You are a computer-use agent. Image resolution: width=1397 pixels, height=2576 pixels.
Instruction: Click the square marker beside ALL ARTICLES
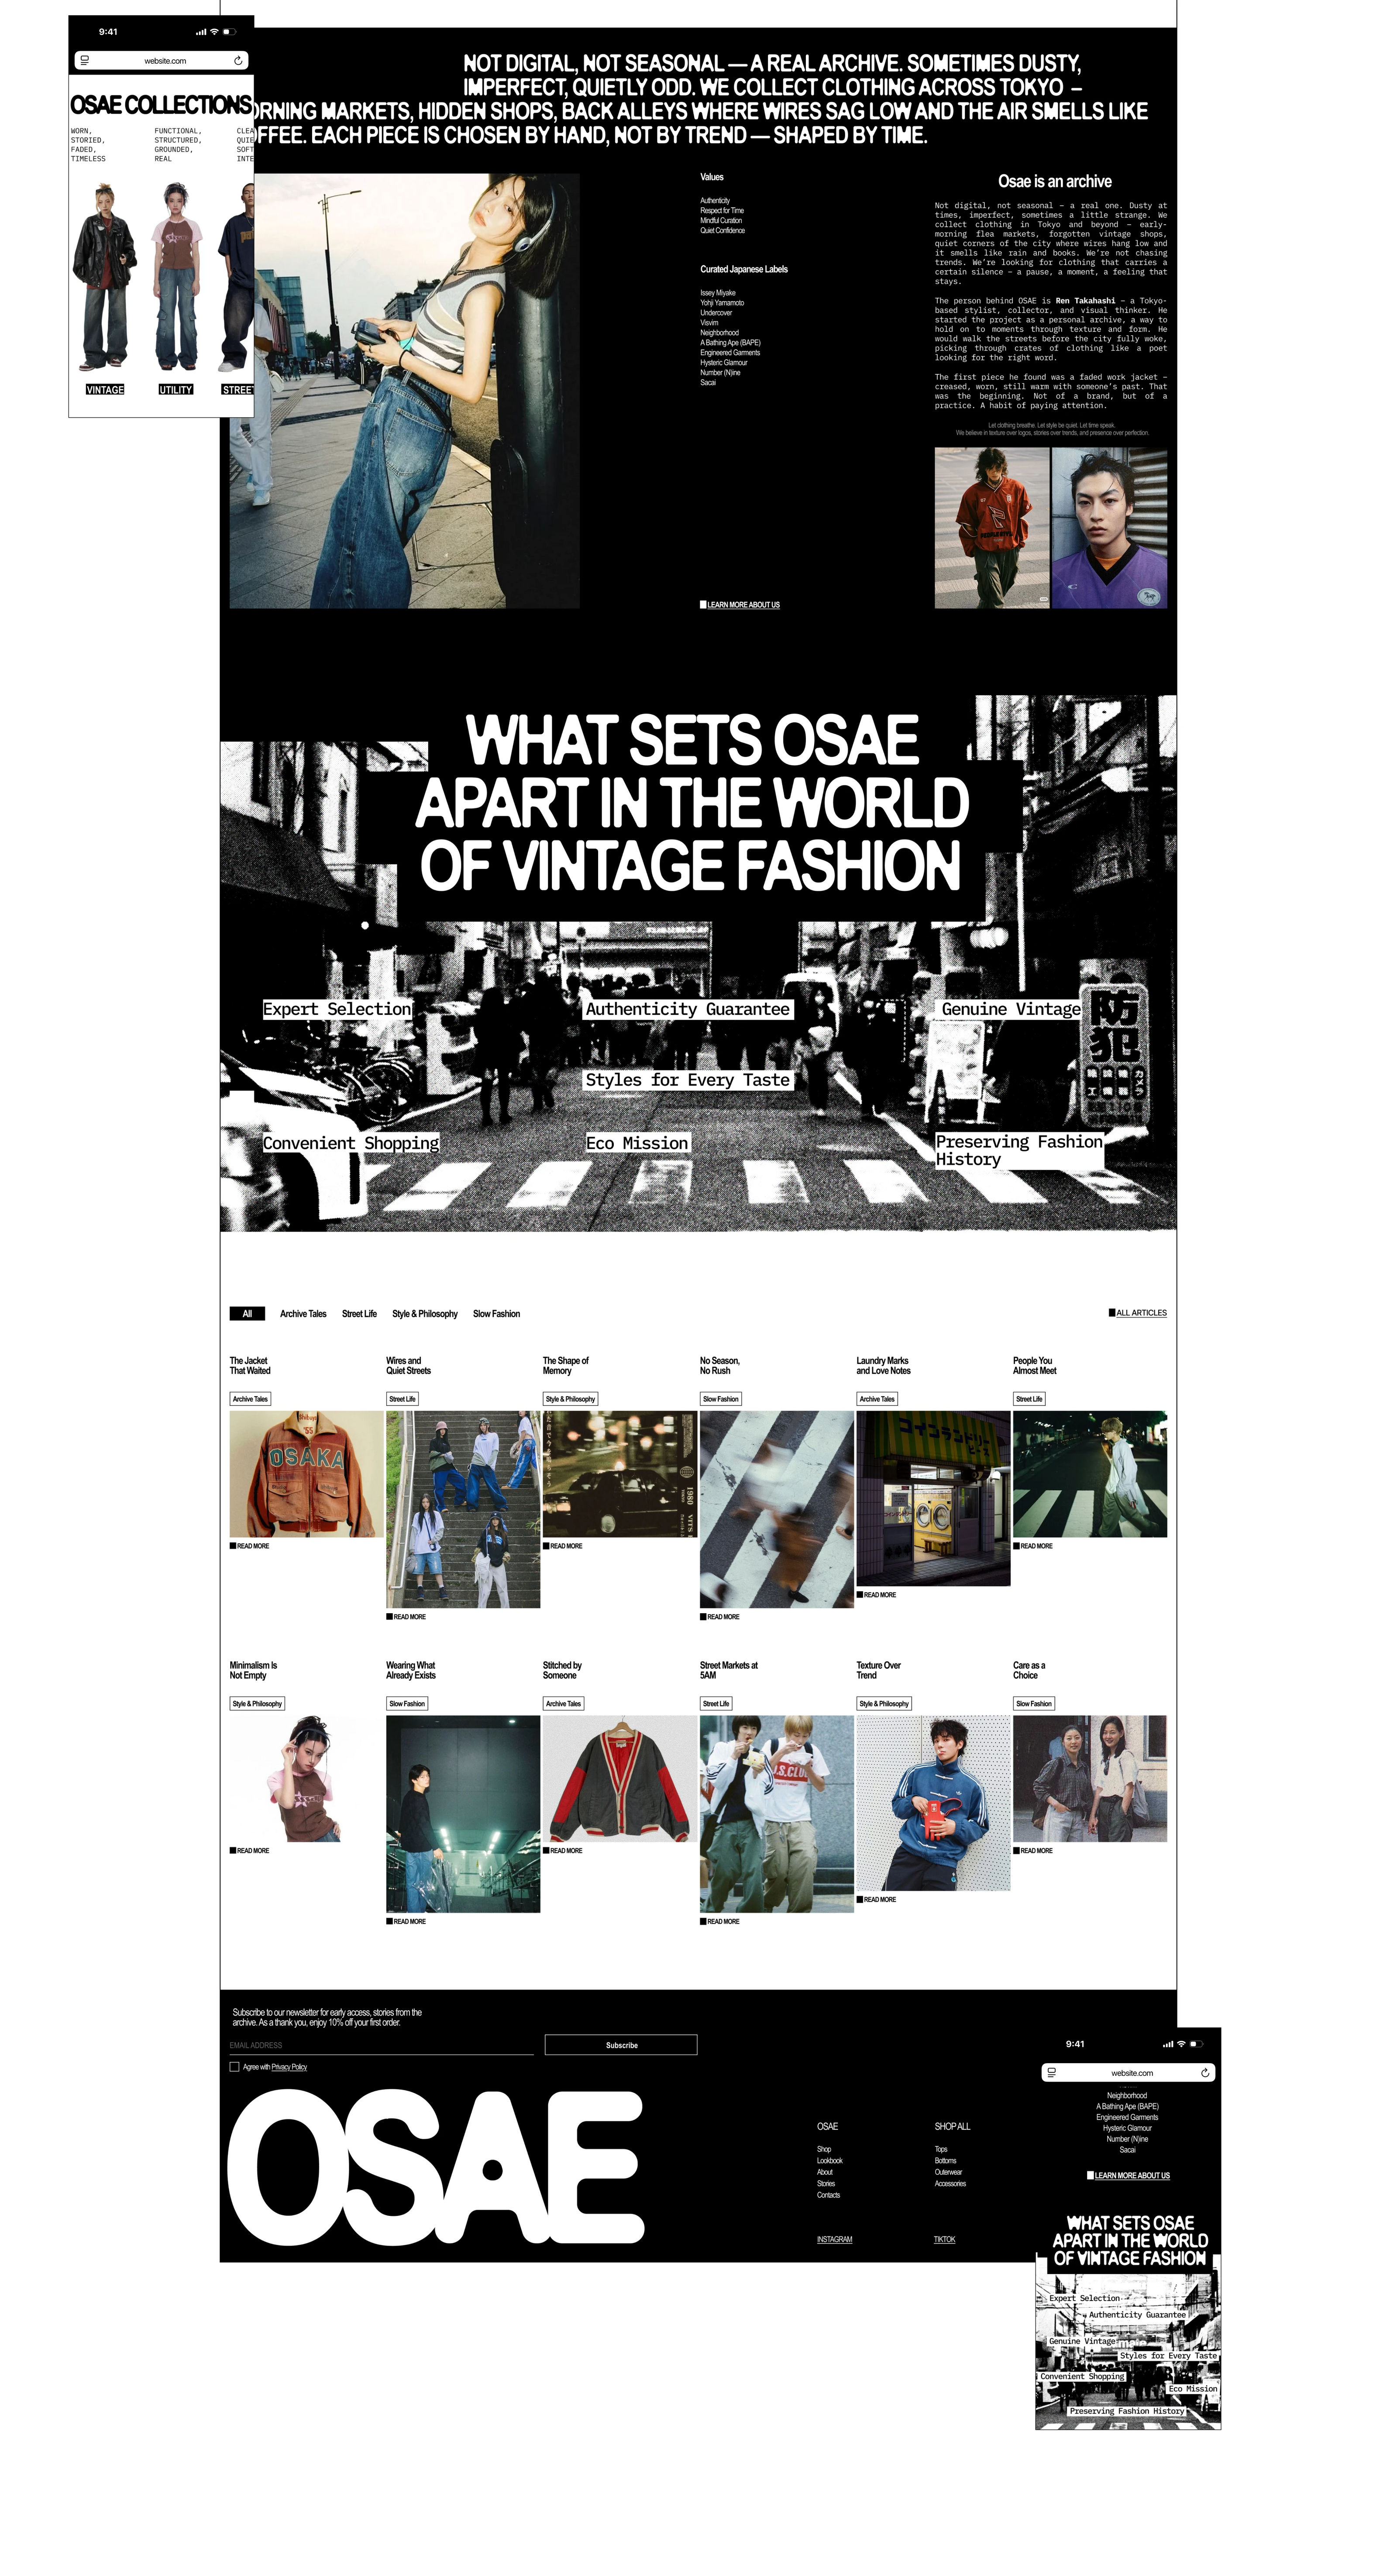(1112, 1313)
